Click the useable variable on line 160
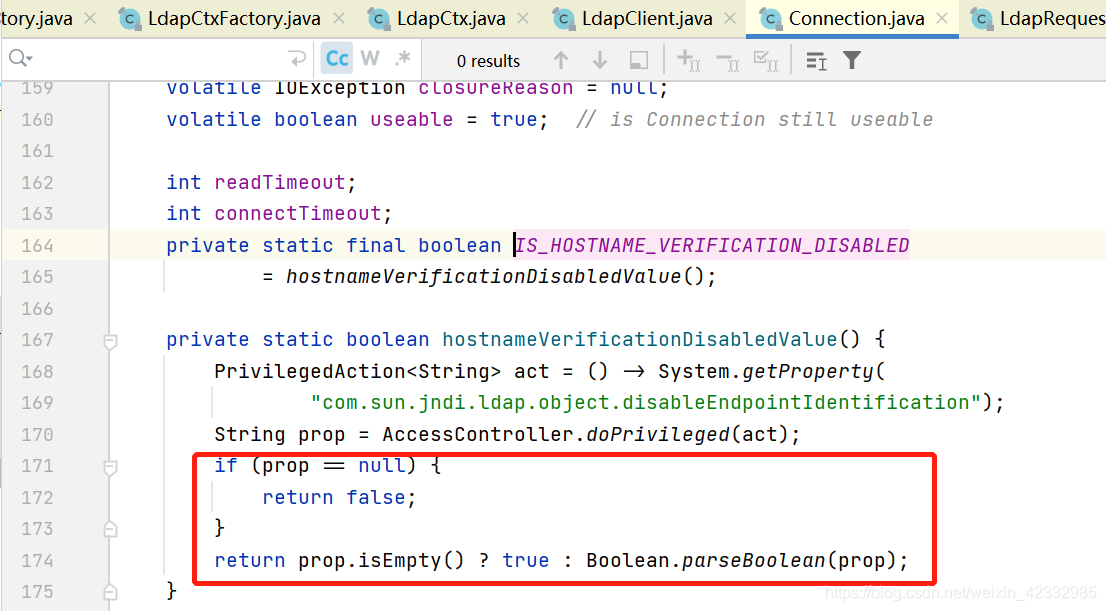Viewport: 1106px width, 611px height. click(411, 119)
